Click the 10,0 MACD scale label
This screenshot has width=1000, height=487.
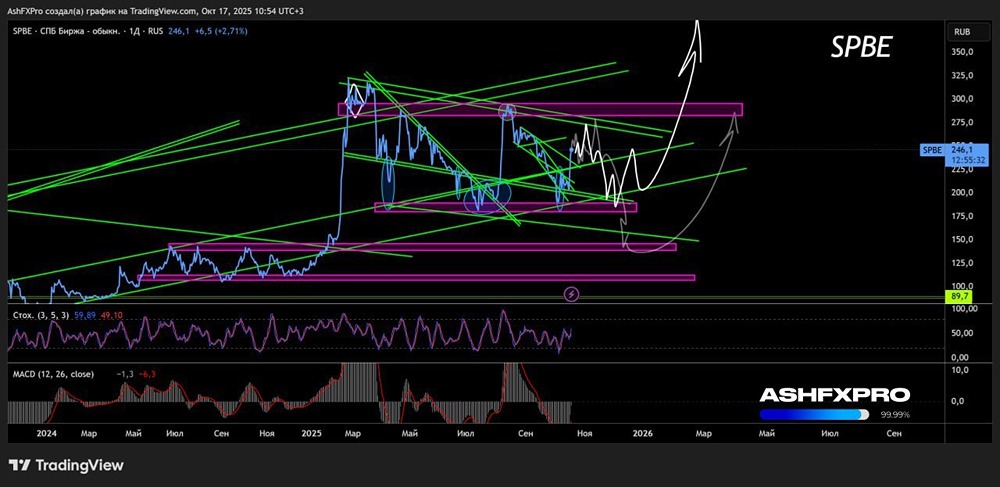coord(962,370)
